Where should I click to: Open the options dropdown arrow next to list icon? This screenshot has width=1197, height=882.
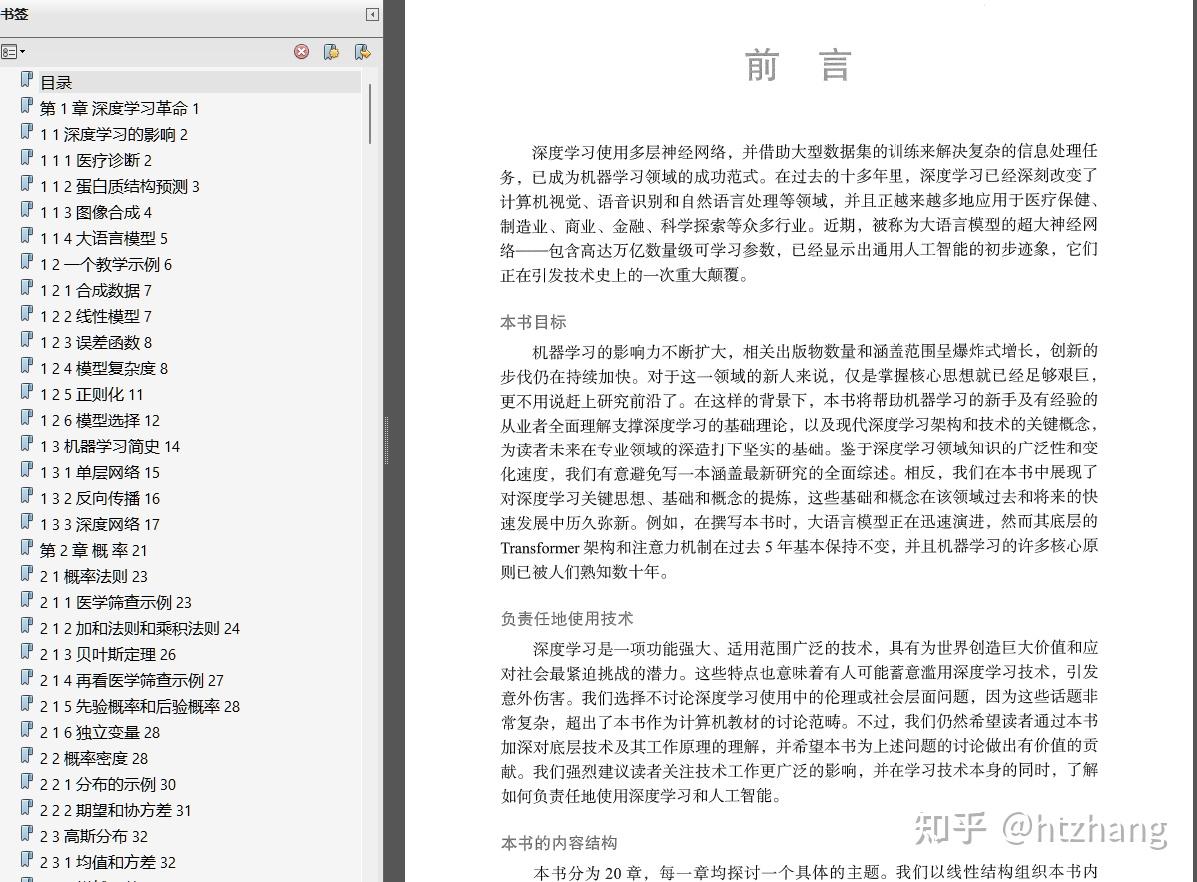[22, 51]
